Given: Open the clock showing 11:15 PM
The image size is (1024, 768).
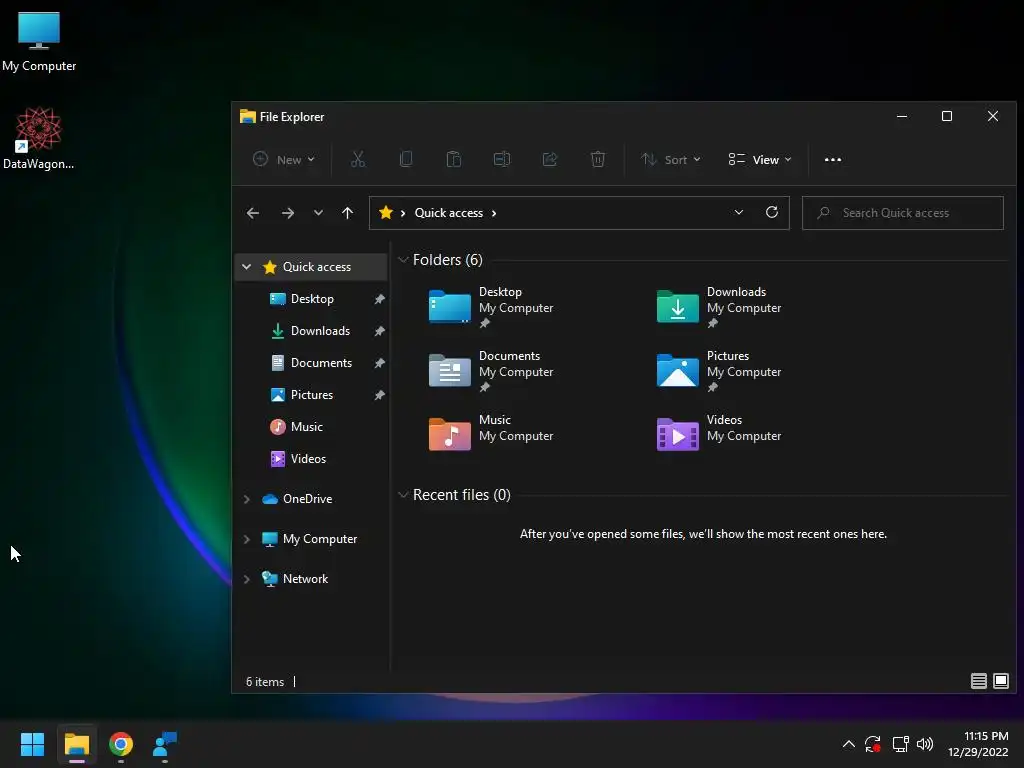Looking at the screenshot, I should [978, 744].
